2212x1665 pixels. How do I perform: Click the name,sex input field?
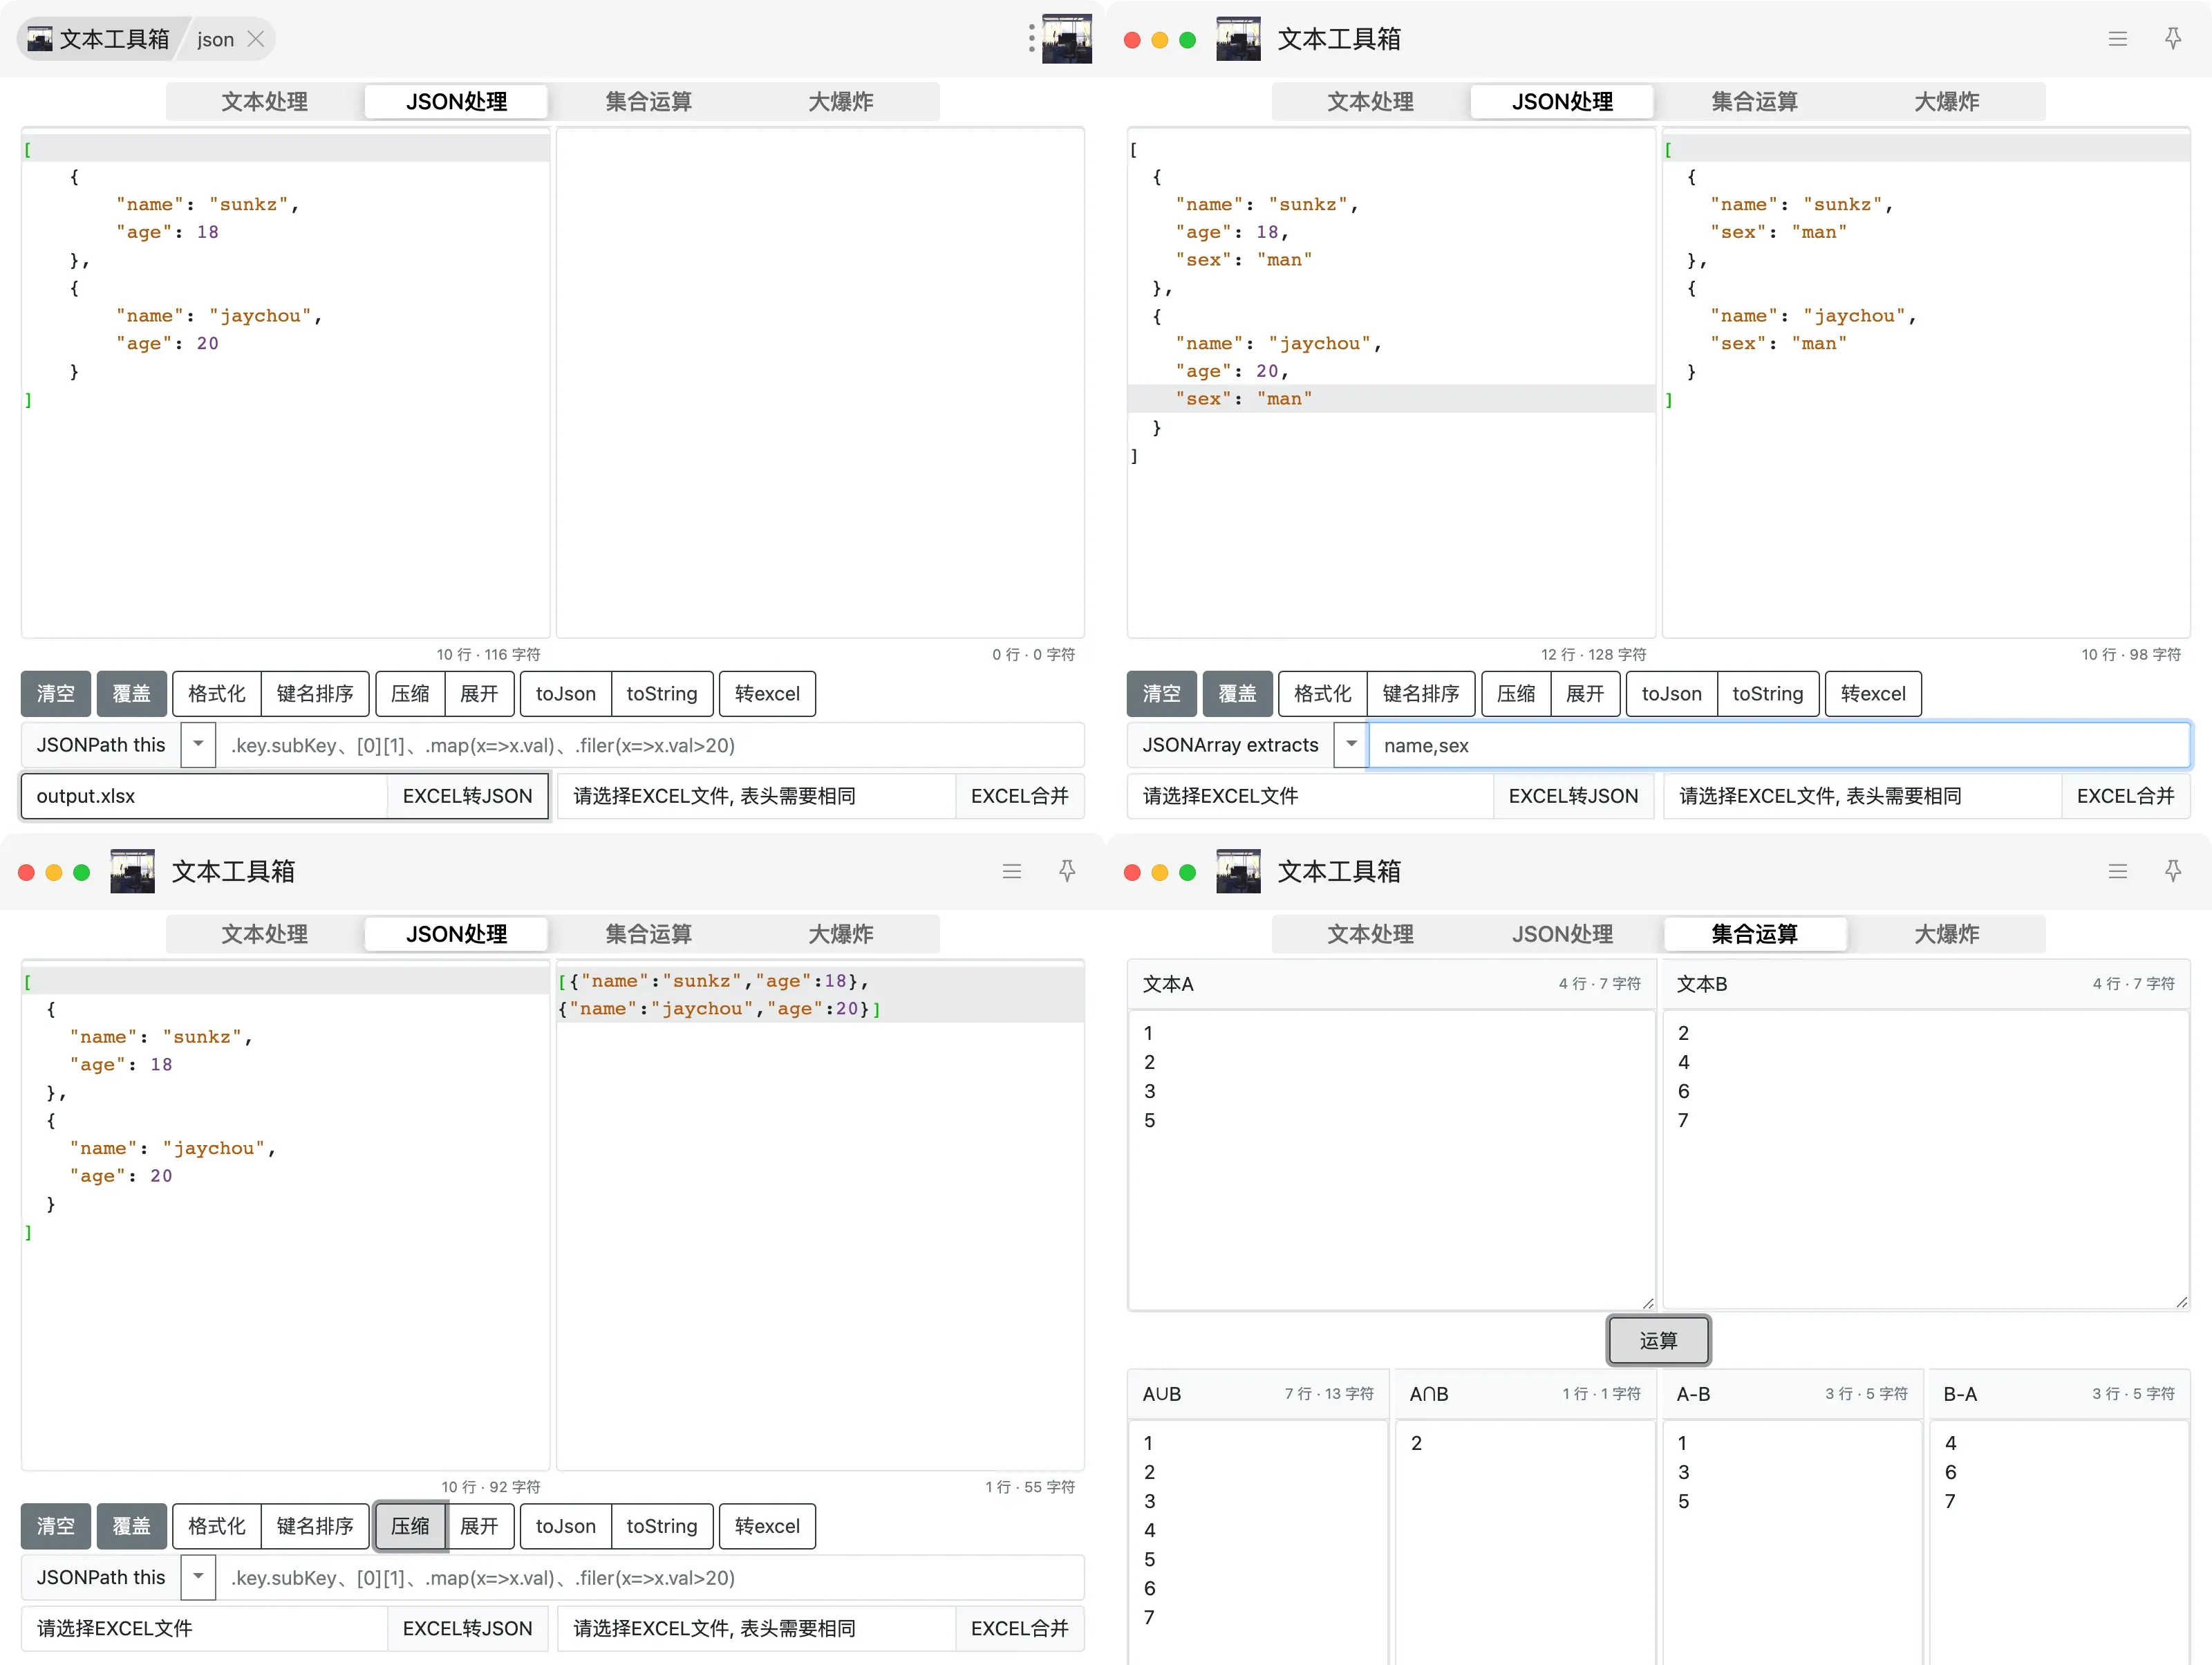1778,745
